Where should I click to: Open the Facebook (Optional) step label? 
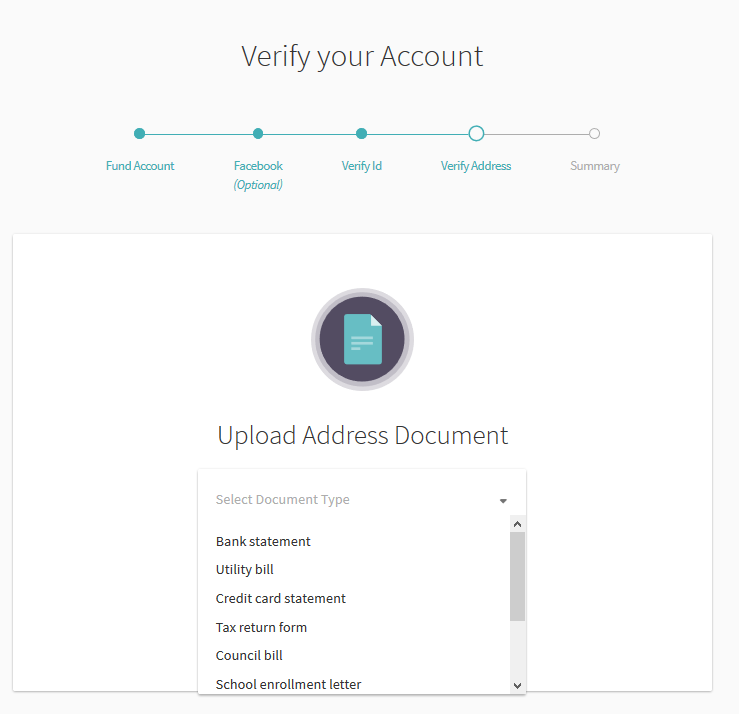tap(258, 175)
